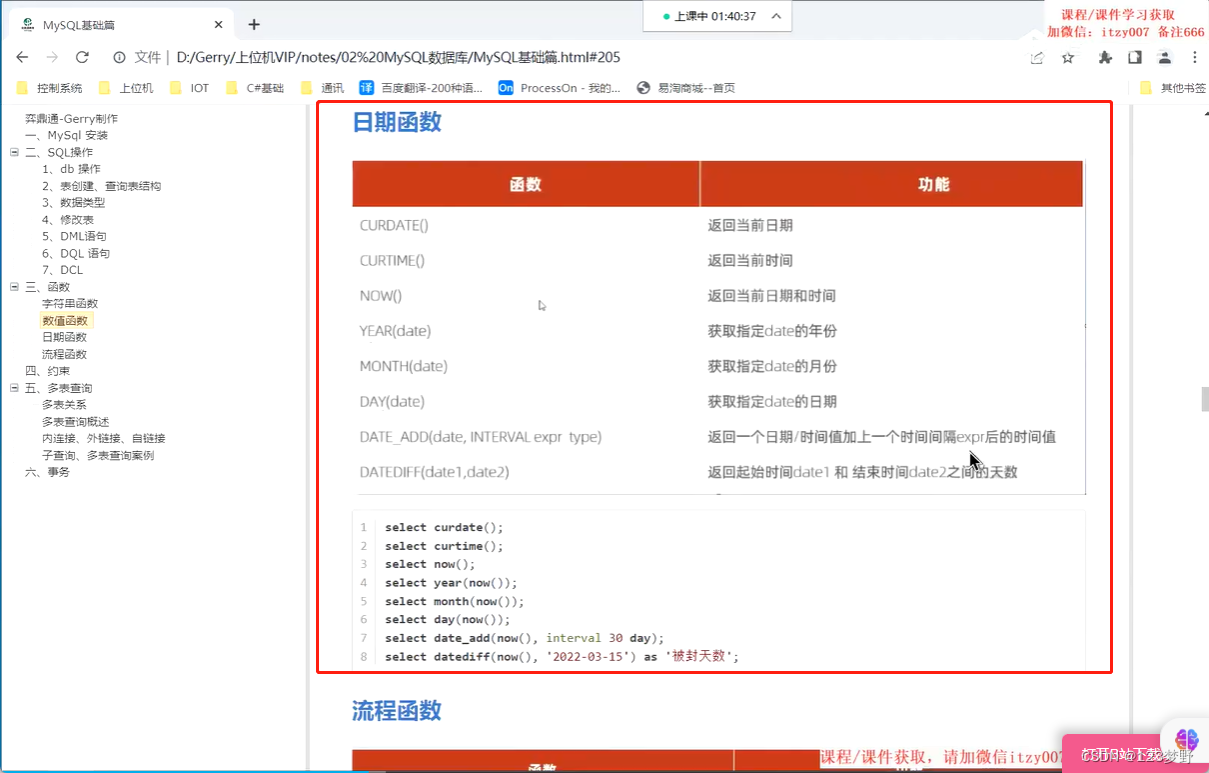Open the user profile avatar icon
The height and width of the screenshot is (773, 1209).
coord(1165,58)
